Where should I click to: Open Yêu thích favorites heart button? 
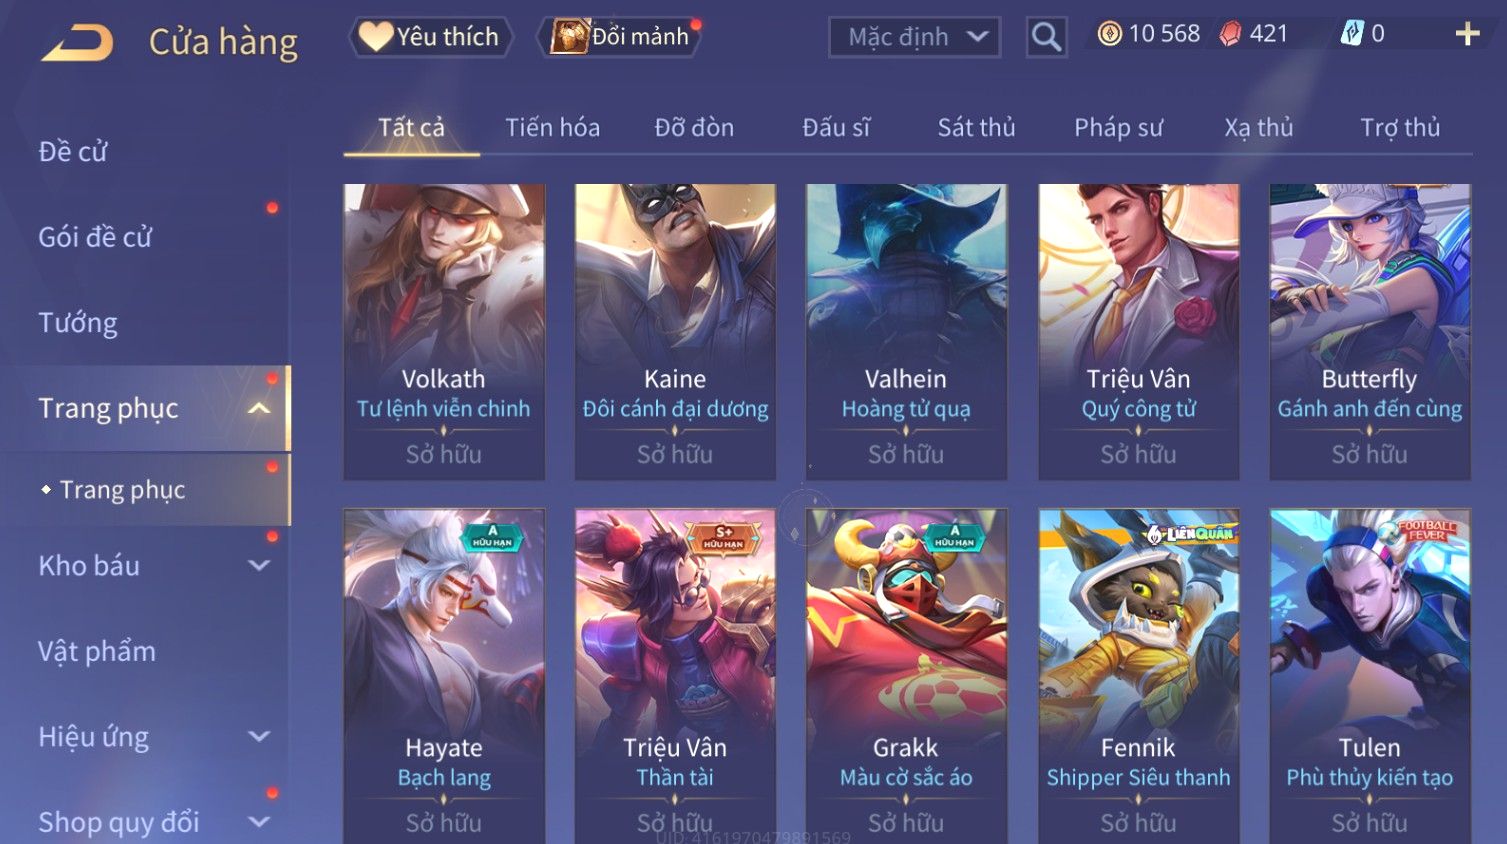pyautogui.click(x=431, y=37)
